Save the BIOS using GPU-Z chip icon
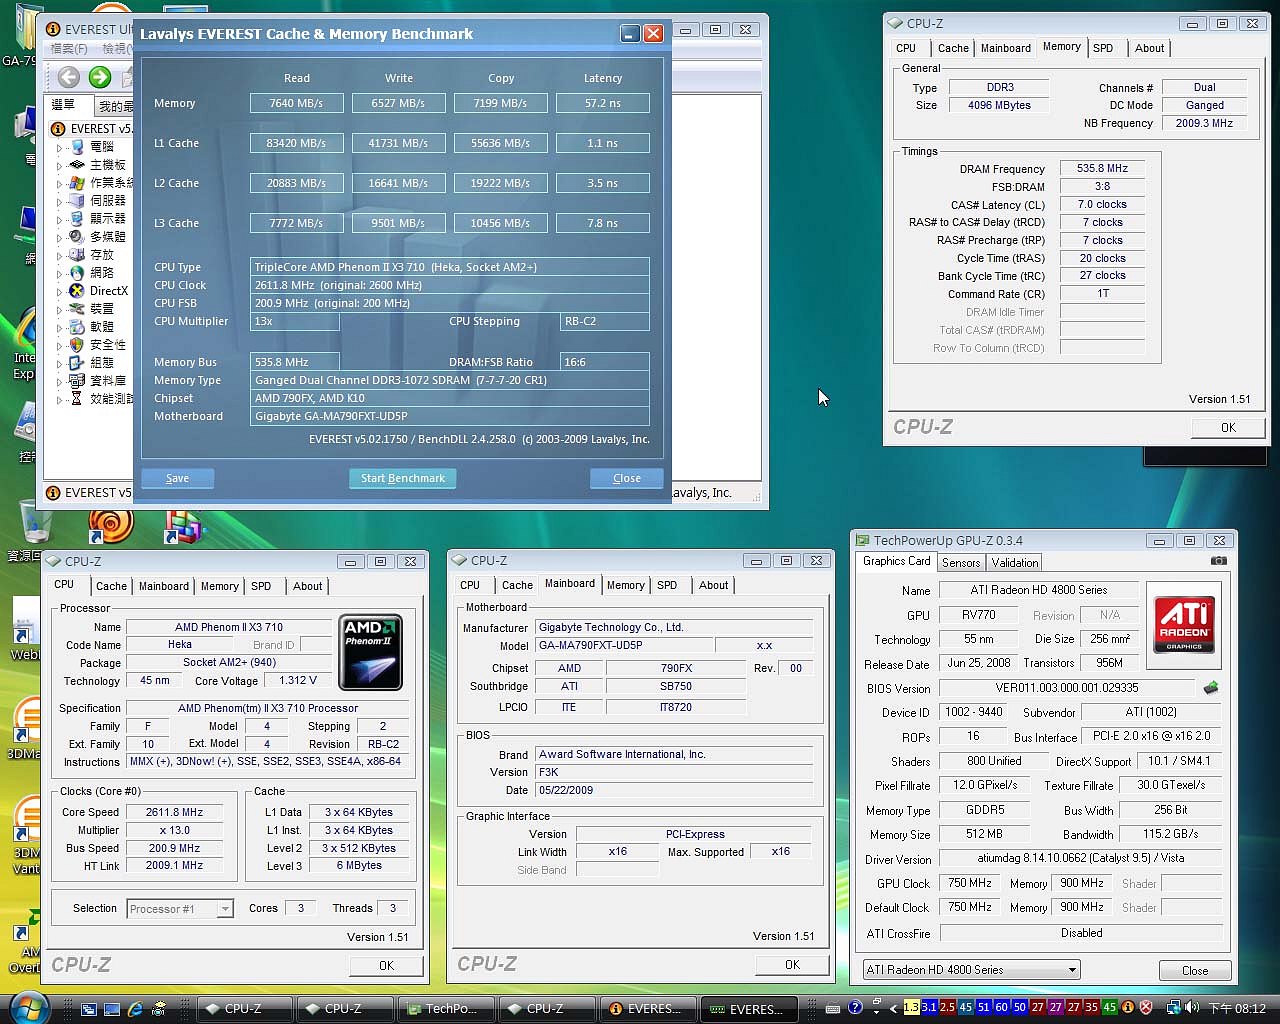Screen dimensions: 1280x1024 (1211, 688)
